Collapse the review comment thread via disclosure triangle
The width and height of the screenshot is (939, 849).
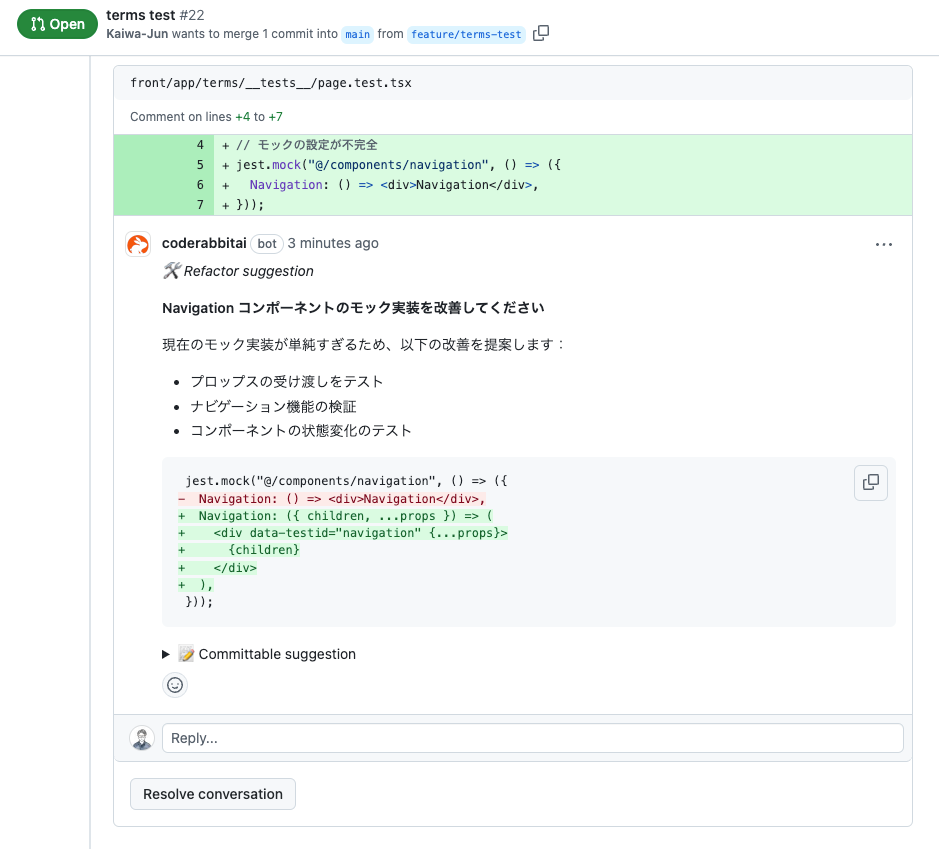(x=165, y=654)
